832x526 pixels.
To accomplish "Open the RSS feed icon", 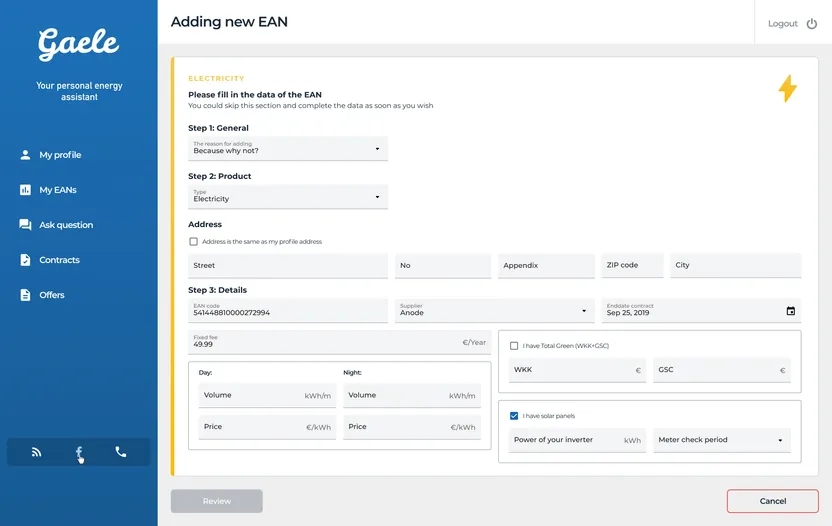I will pos(36,452).
